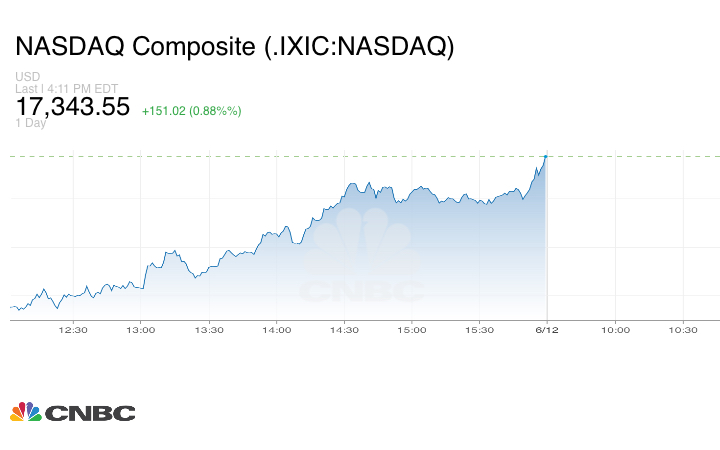The width and height of the screenshot is (720, 450).
Task: Click the 10:00 time axis label
Action: click(x=615, y=329)
